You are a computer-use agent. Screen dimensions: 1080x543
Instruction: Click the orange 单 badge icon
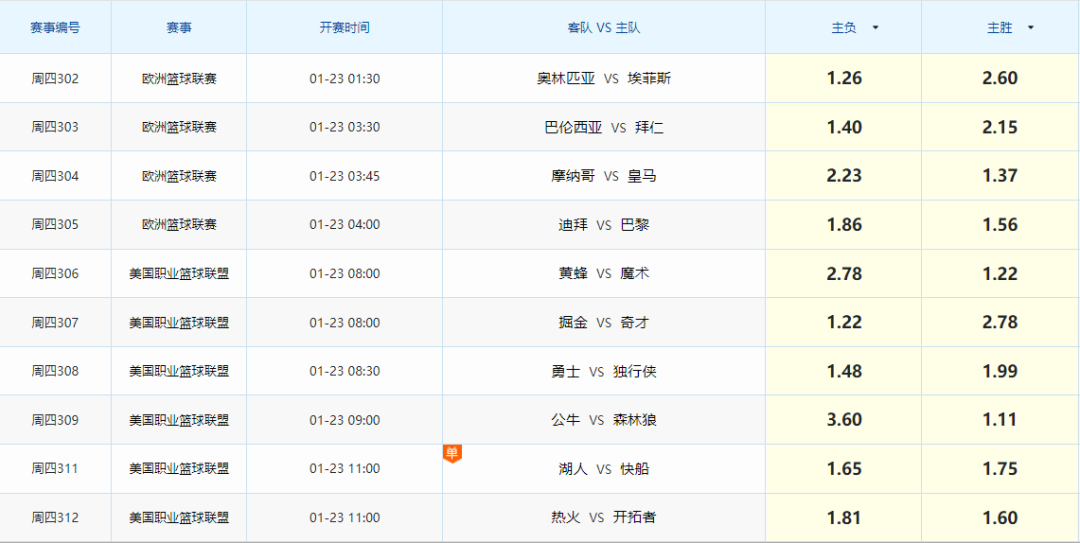point(452,453)
